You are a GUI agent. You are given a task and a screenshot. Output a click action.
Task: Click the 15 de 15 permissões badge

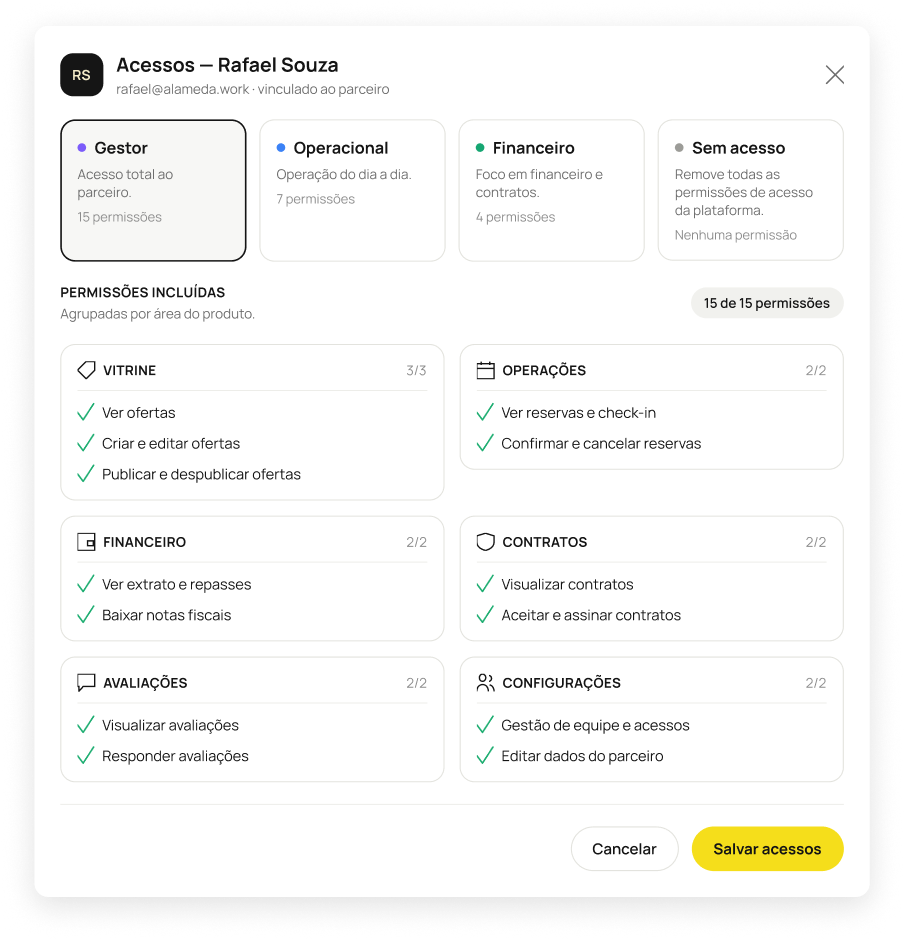click(x=767, y=303)
